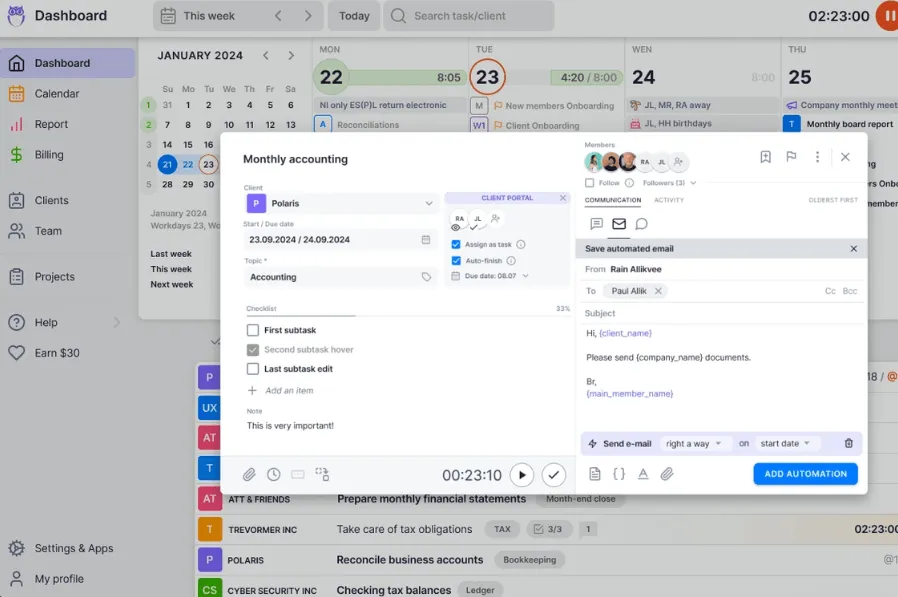Viewport: 898px width, 597px height.
Task: Insert email template document icon
Action: 594,474
